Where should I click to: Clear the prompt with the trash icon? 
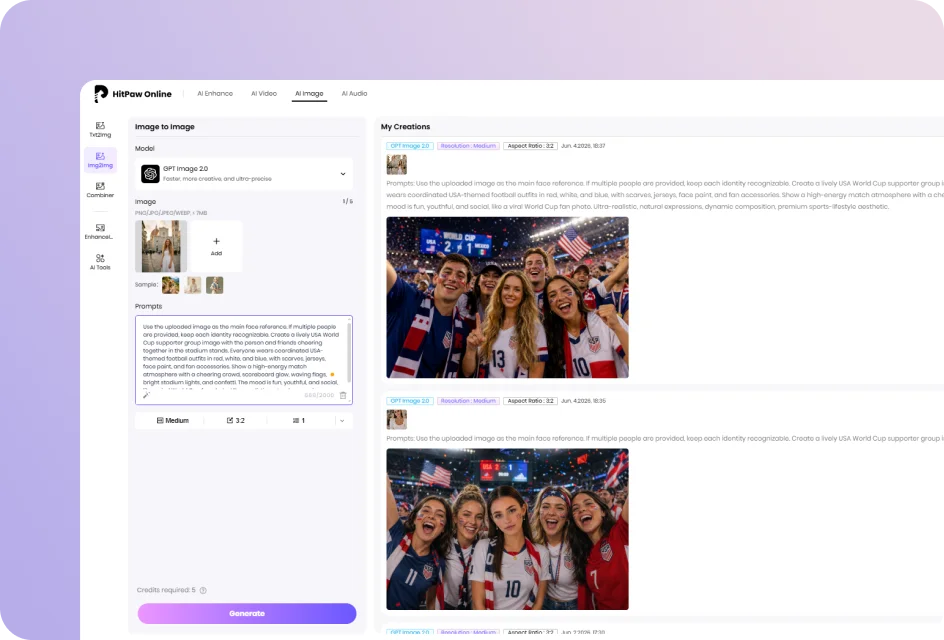coord(343,396)
